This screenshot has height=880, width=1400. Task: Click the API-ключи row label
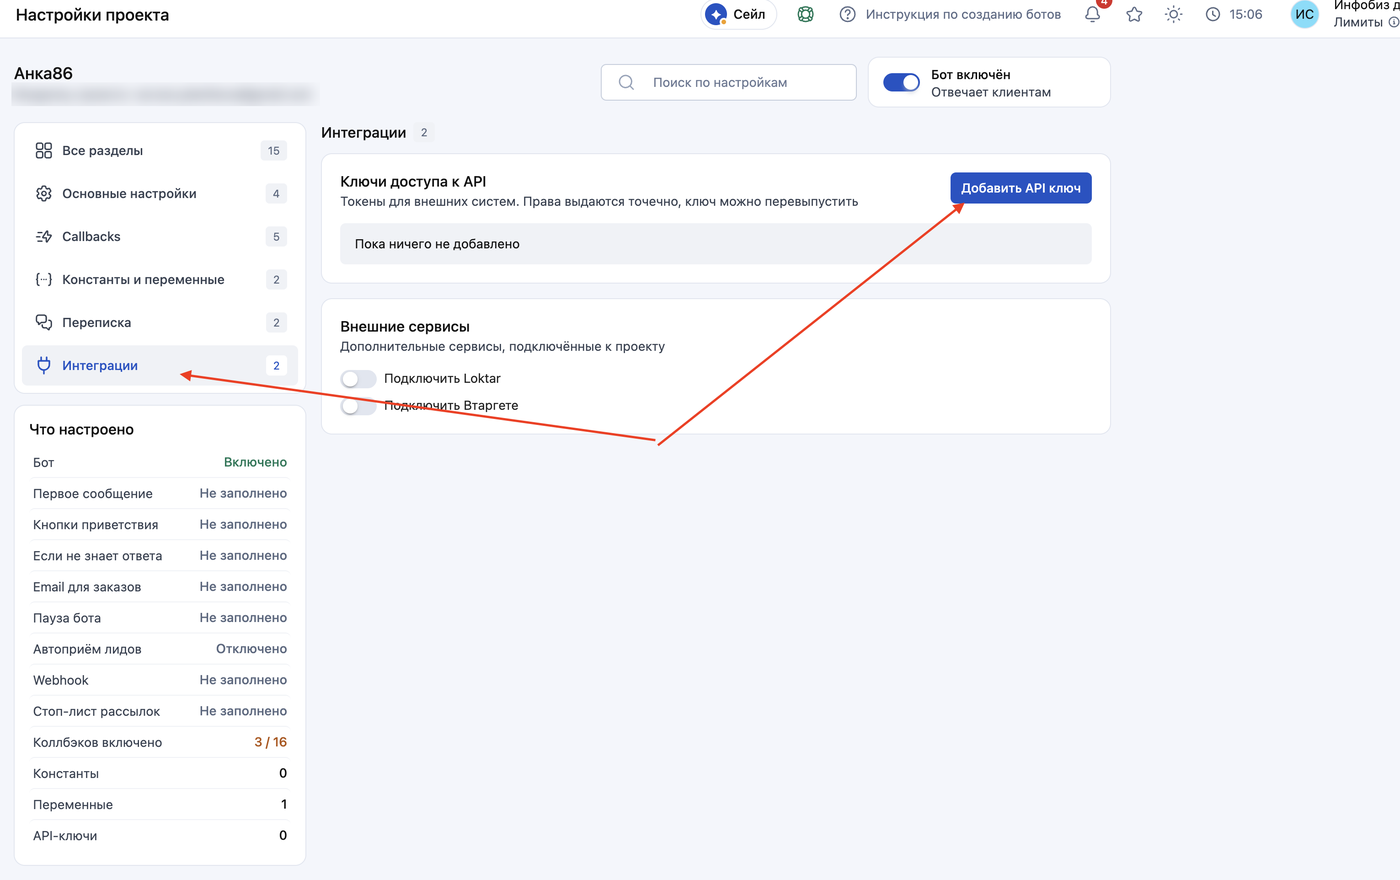click(x=65, y=835)
